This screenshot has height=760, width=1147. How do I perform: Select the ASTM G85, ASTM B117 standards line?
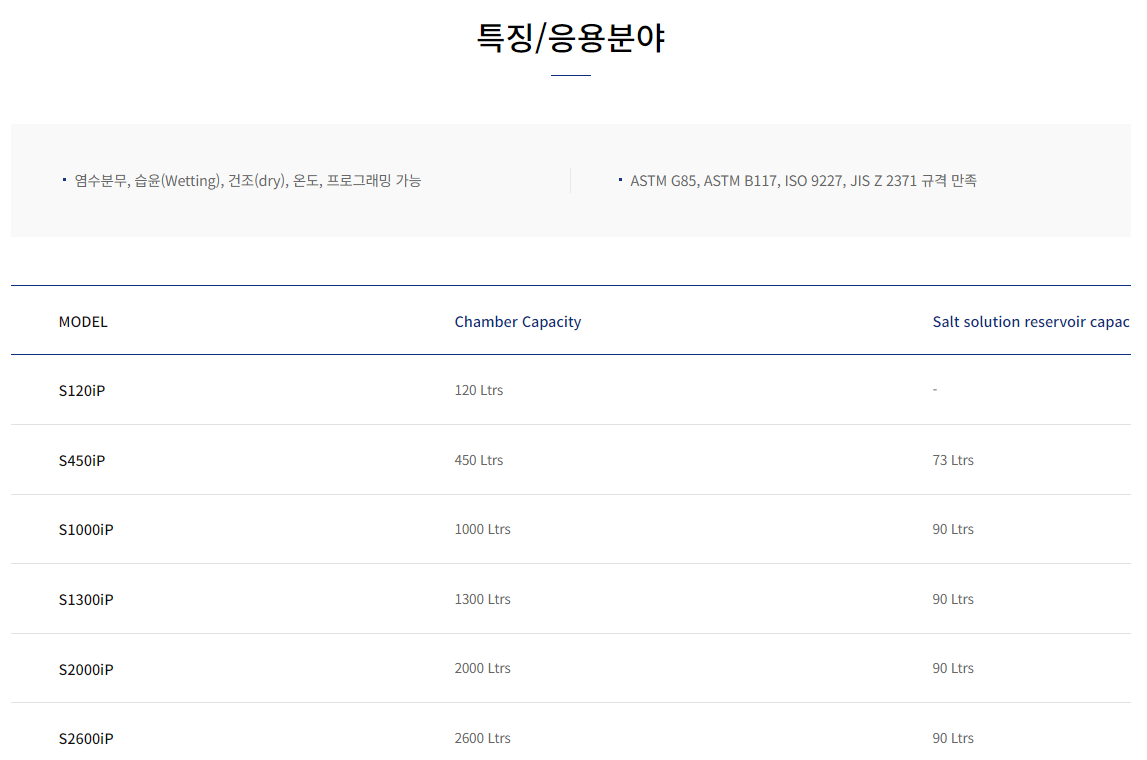[x=803, y=181]
